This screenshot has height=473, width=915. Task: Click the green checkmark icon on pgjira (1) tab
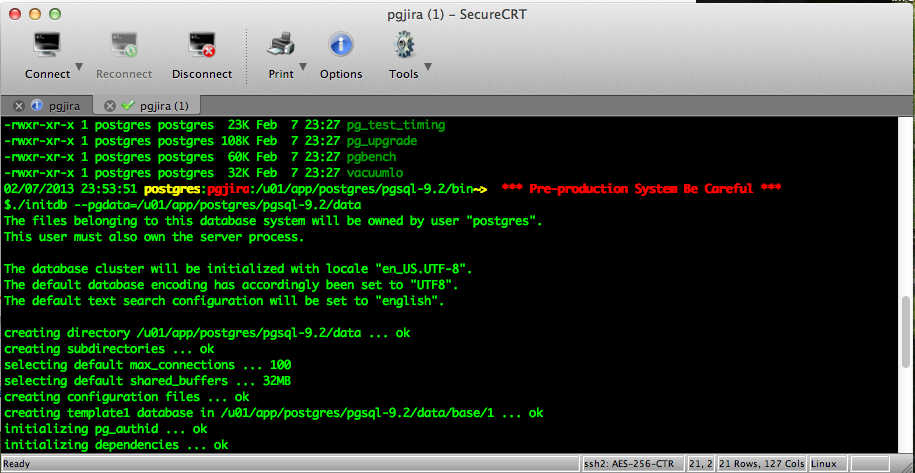[127, 106]
